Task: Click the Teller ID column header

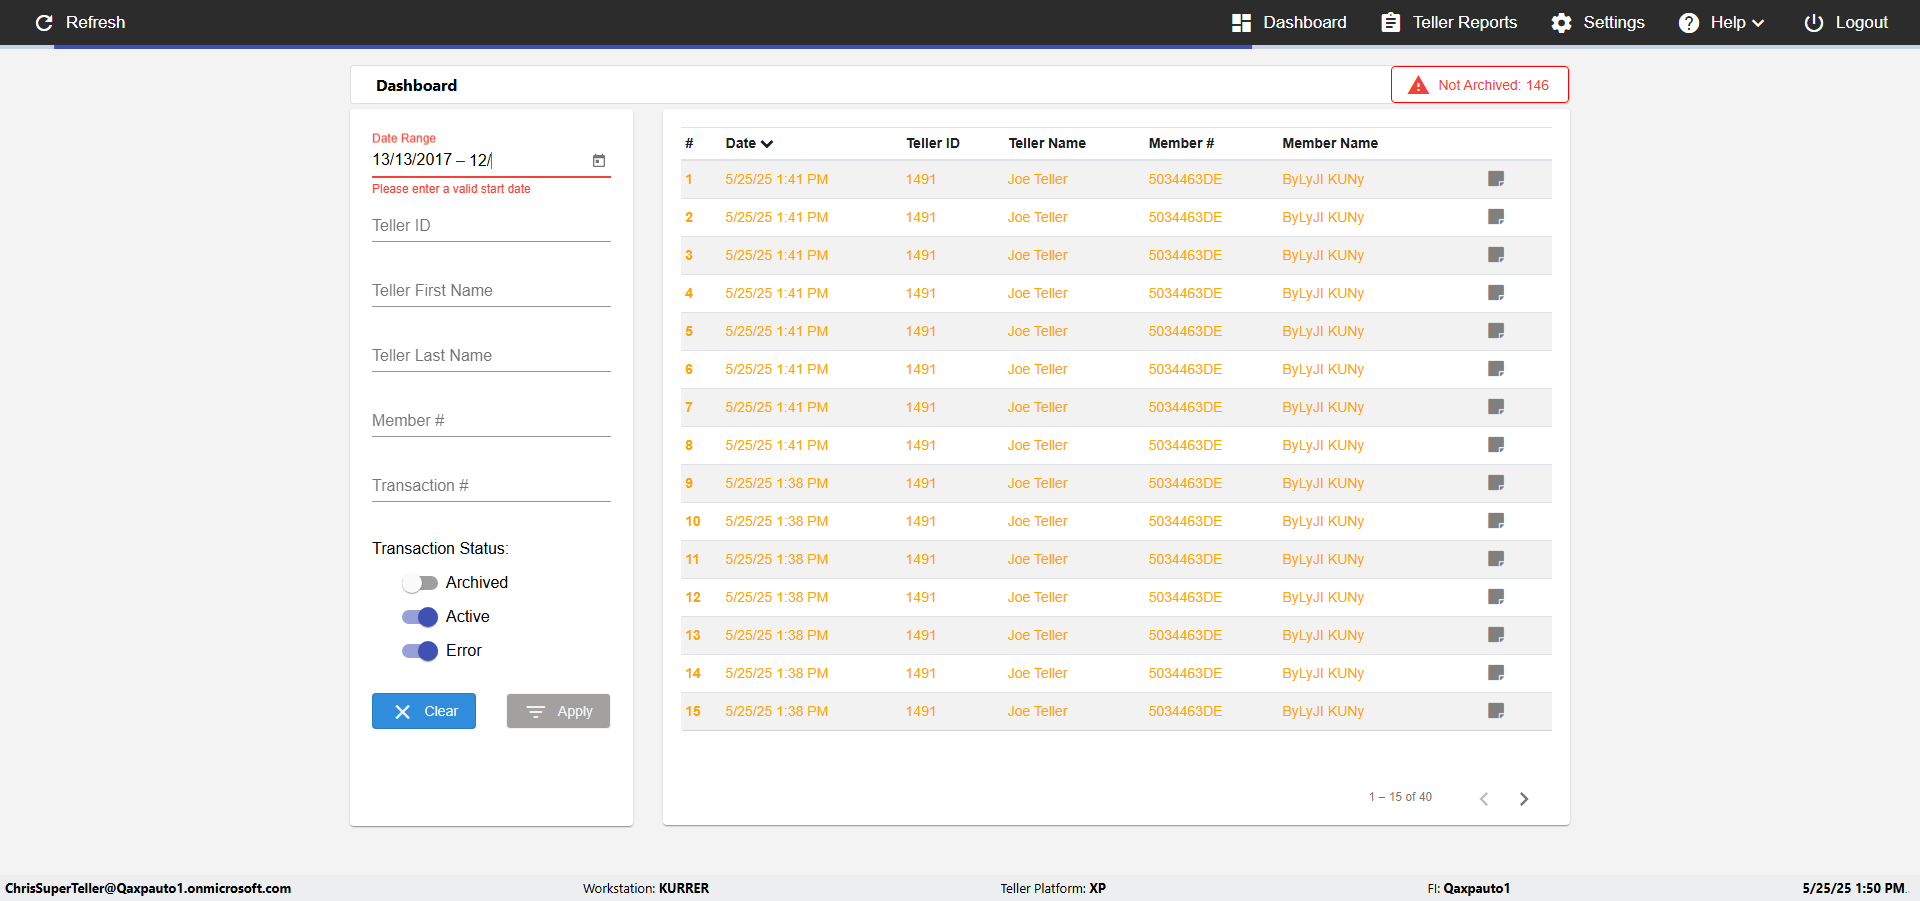Action: (933, 143)
